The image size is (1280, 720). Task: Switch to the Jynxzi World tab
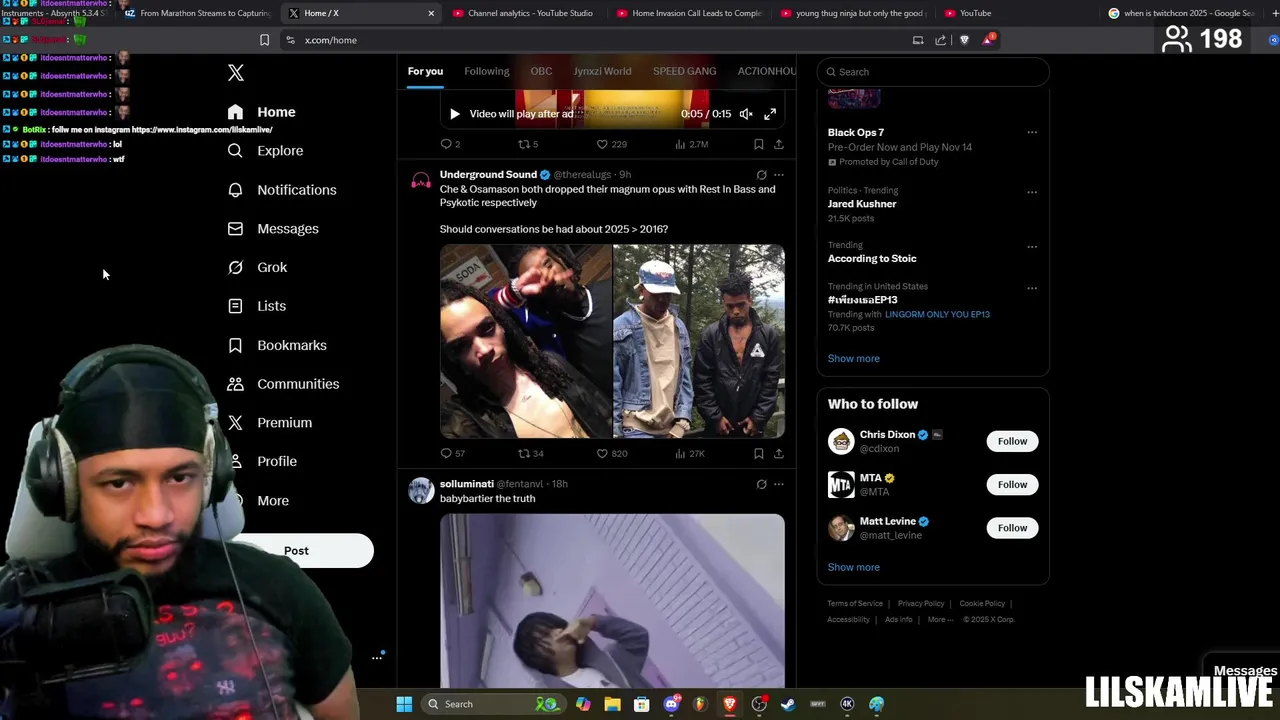point(602,71)
